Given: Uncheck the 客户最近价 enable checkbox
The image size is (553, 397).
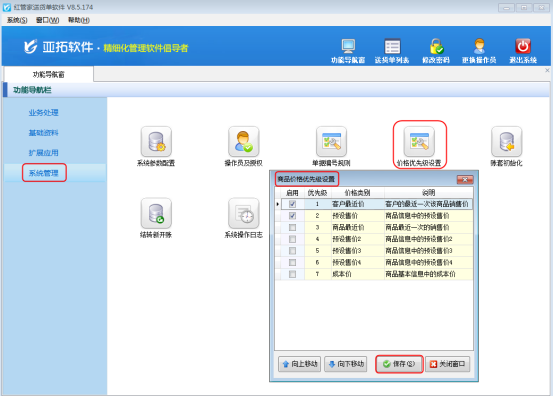Looking at the screenshot, I should coord(292,204).
